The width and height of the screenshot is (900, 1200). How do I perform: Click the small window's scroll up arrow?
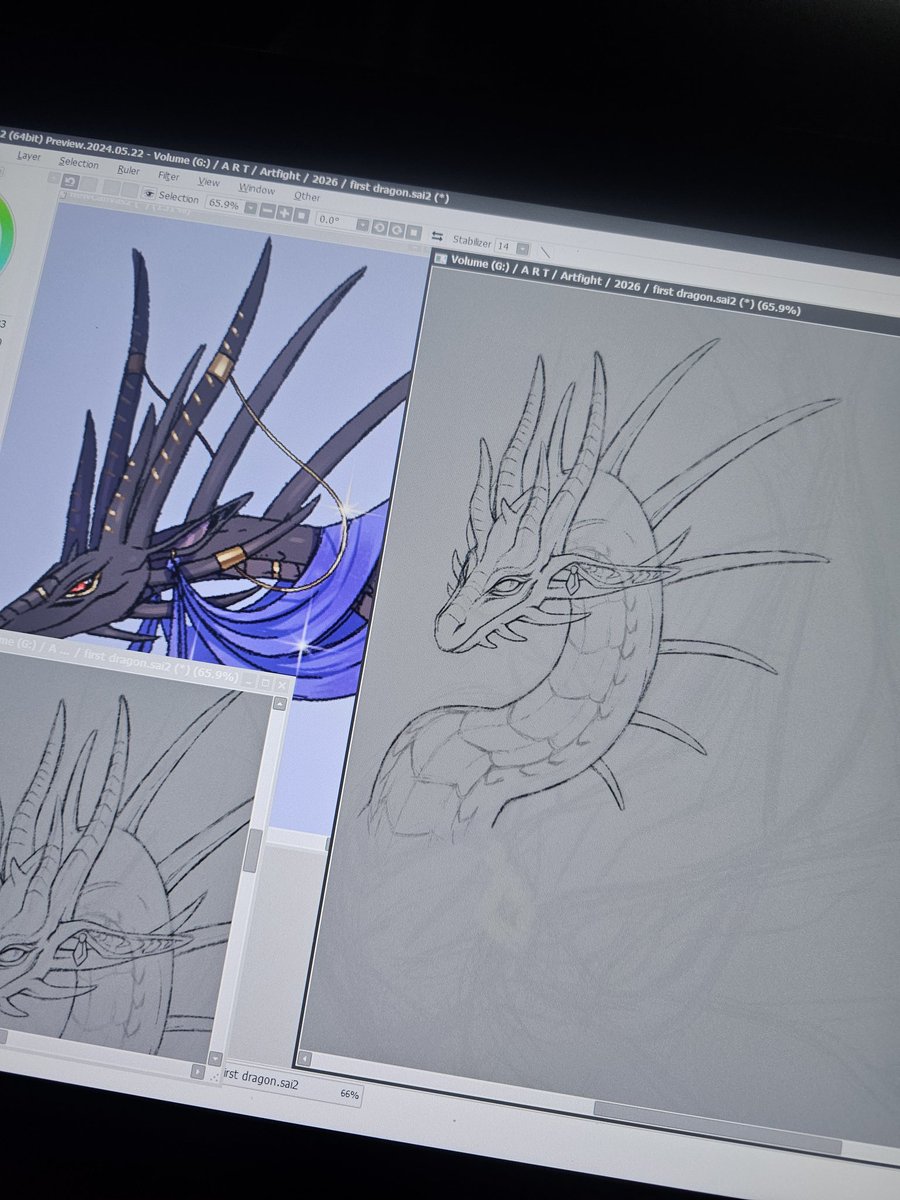[279, 704]
